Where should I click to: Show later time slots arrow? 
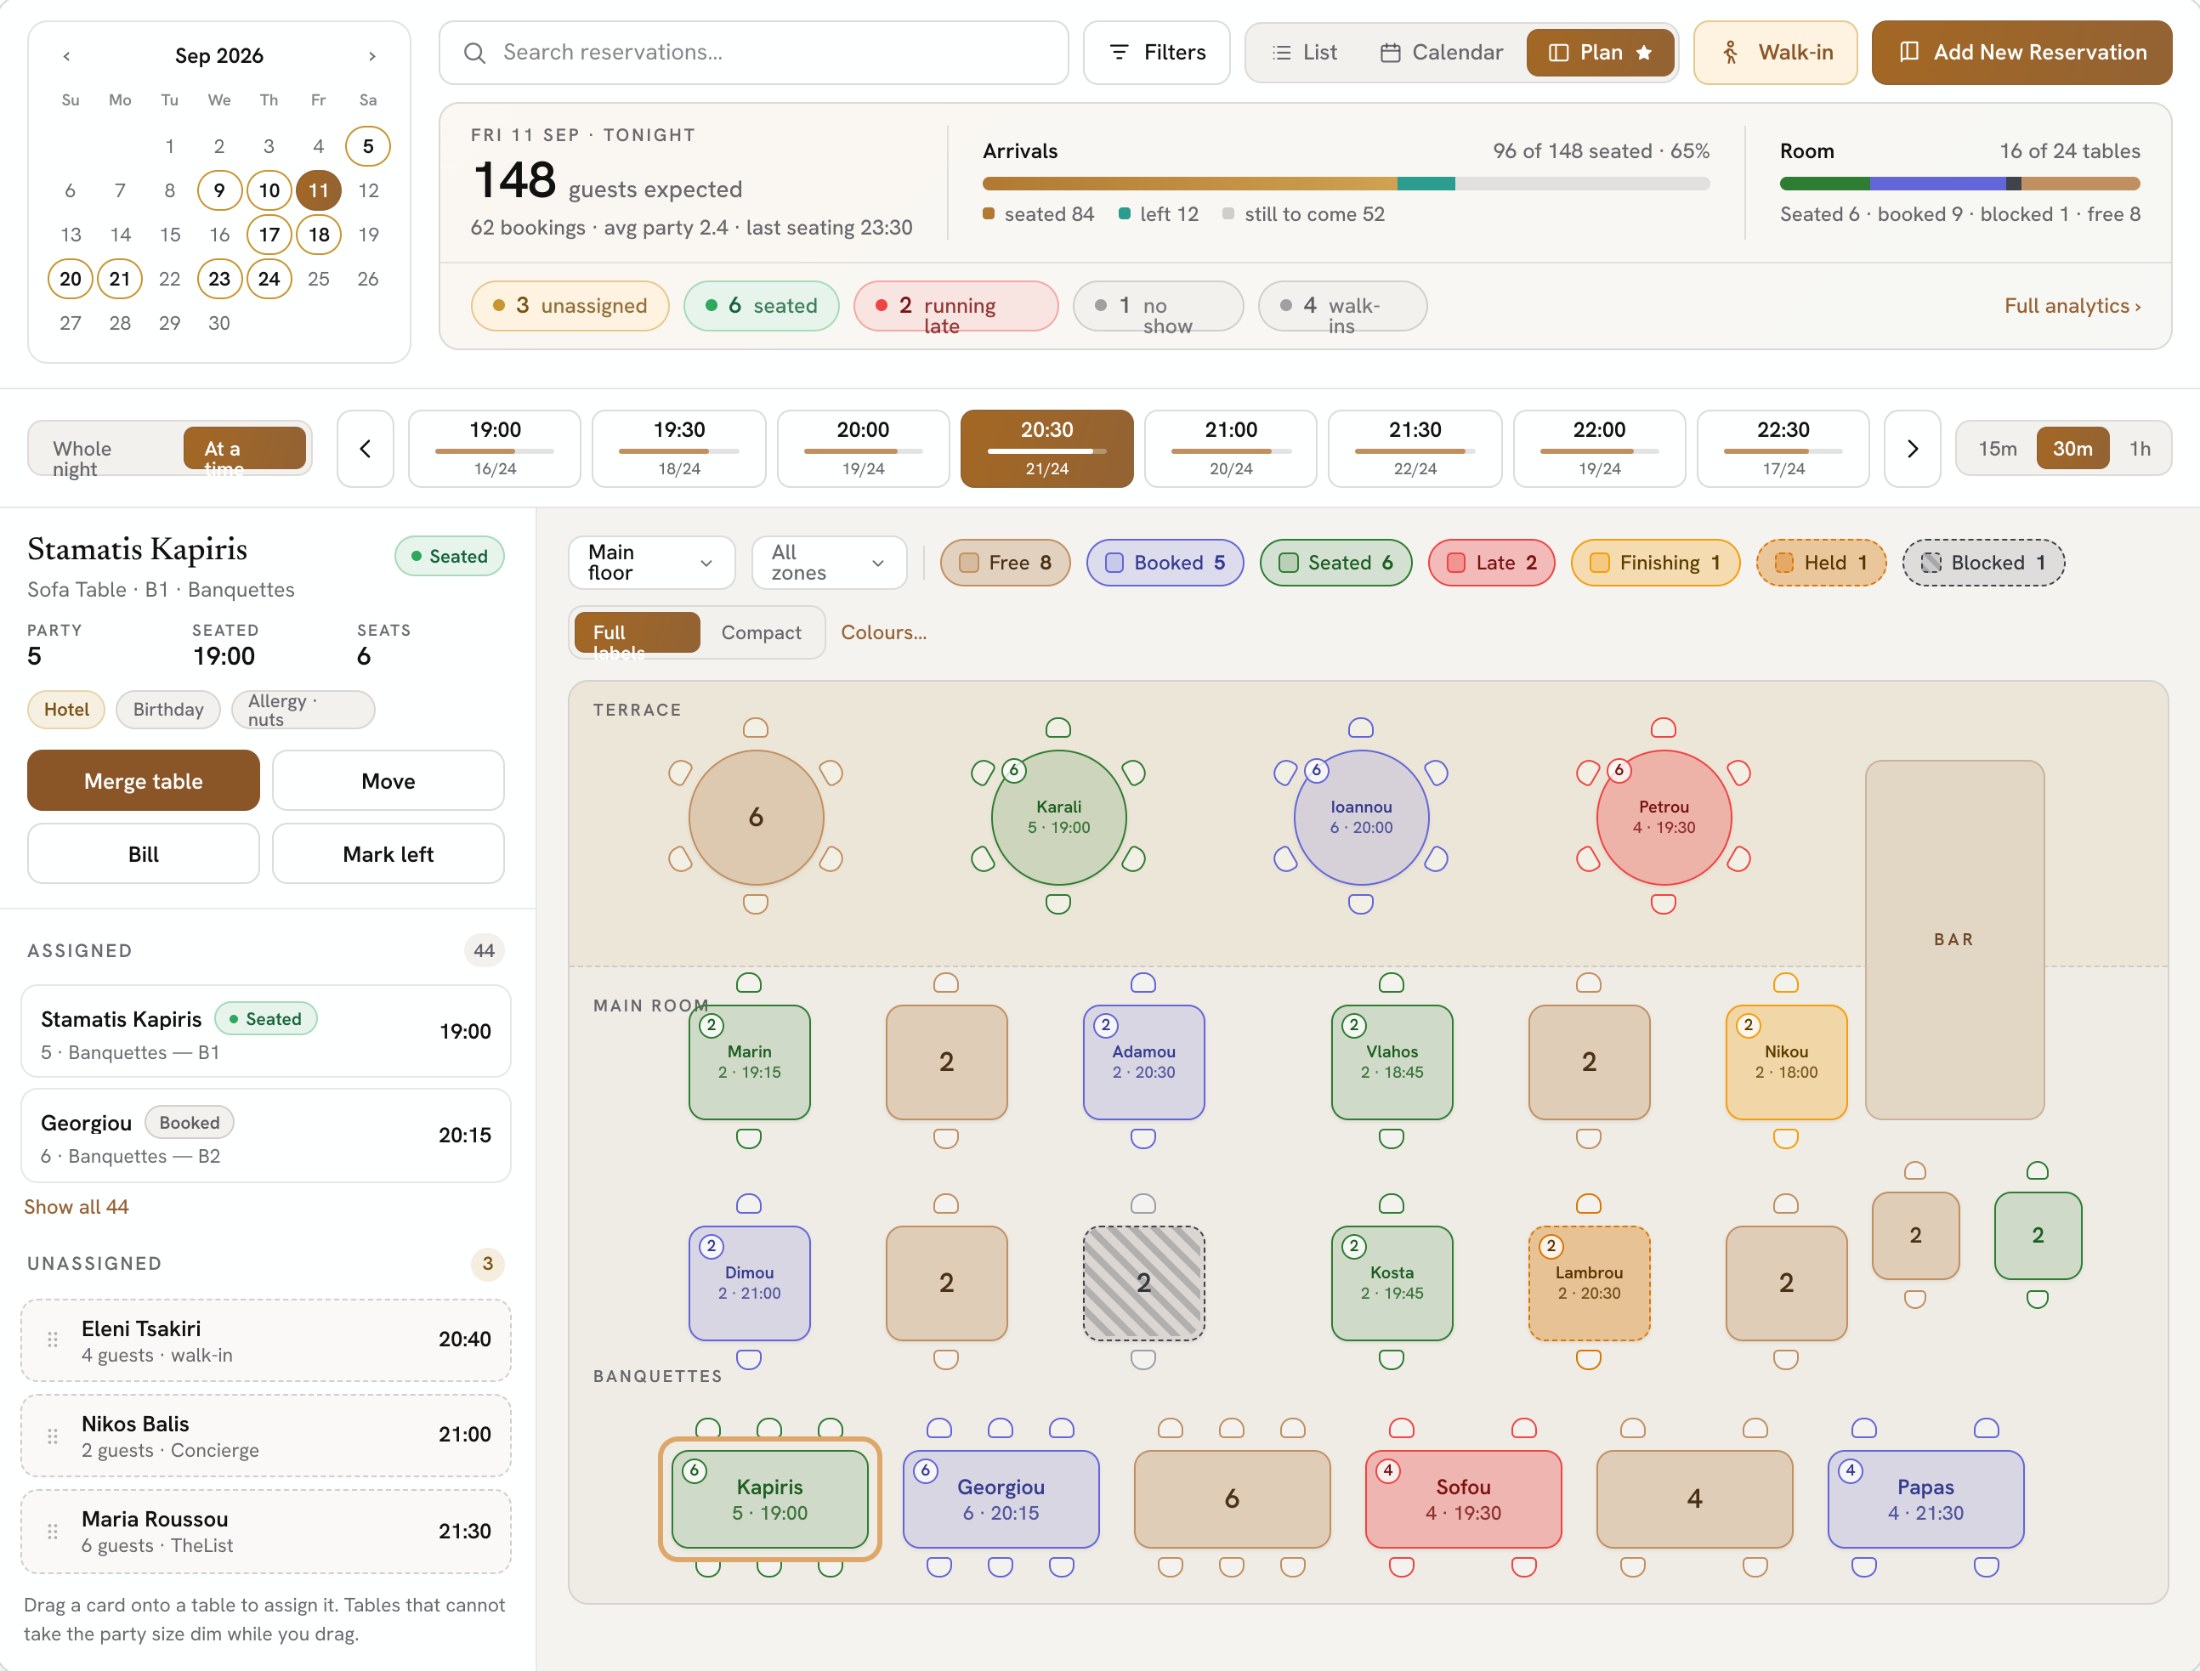pos(1912,449)
